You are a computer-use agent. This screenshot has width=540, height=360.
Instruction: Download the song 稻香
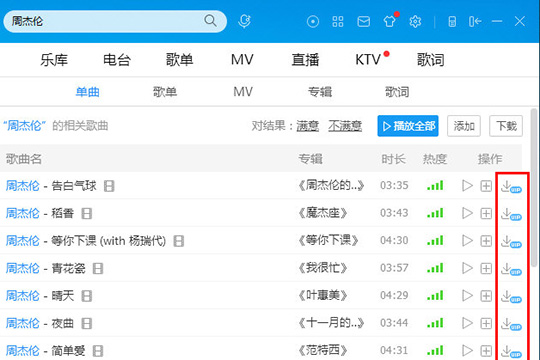tap(511, 214)
